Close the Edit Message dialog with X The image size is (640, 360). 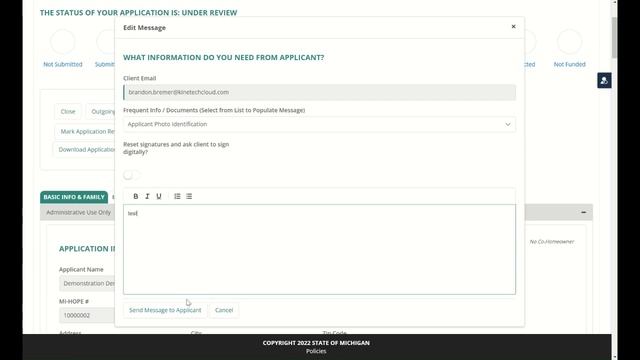click(x=513, y=27)
